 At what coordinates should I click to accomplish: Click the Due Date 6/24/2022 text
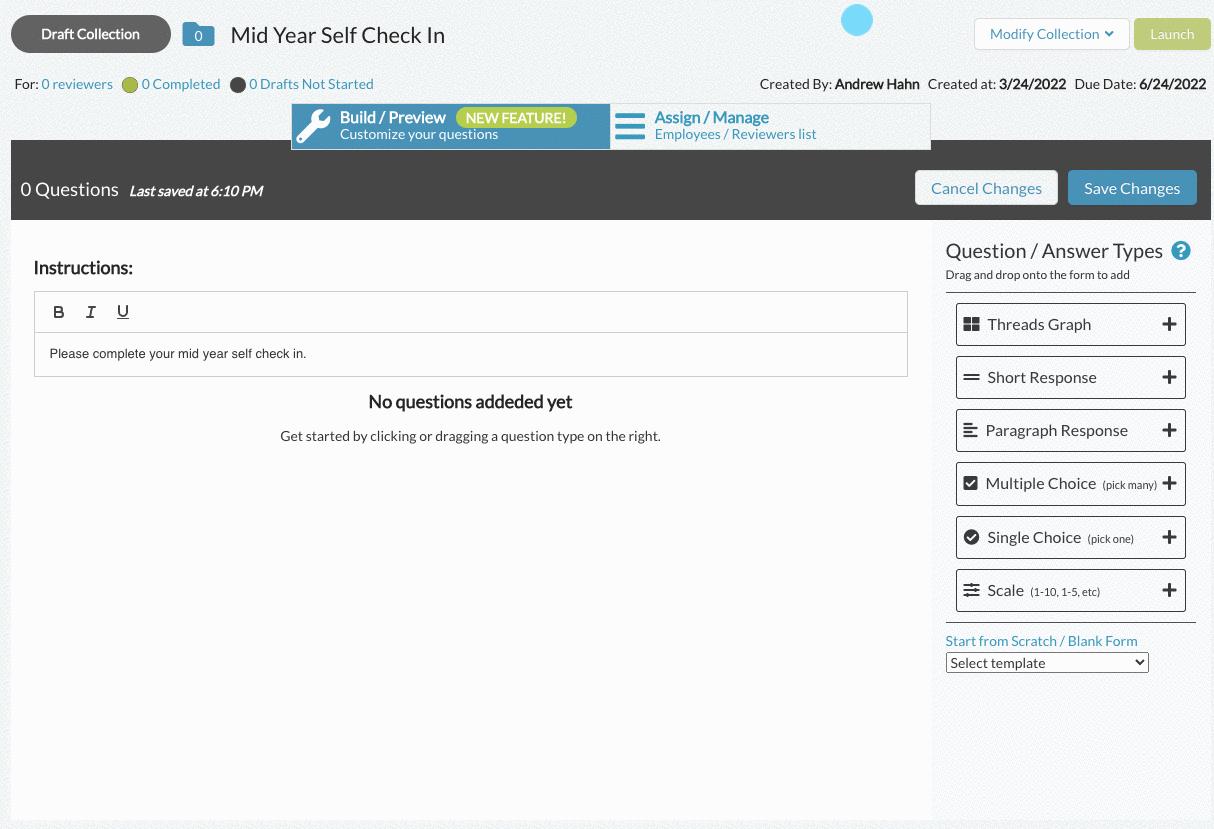(1140, 84)
